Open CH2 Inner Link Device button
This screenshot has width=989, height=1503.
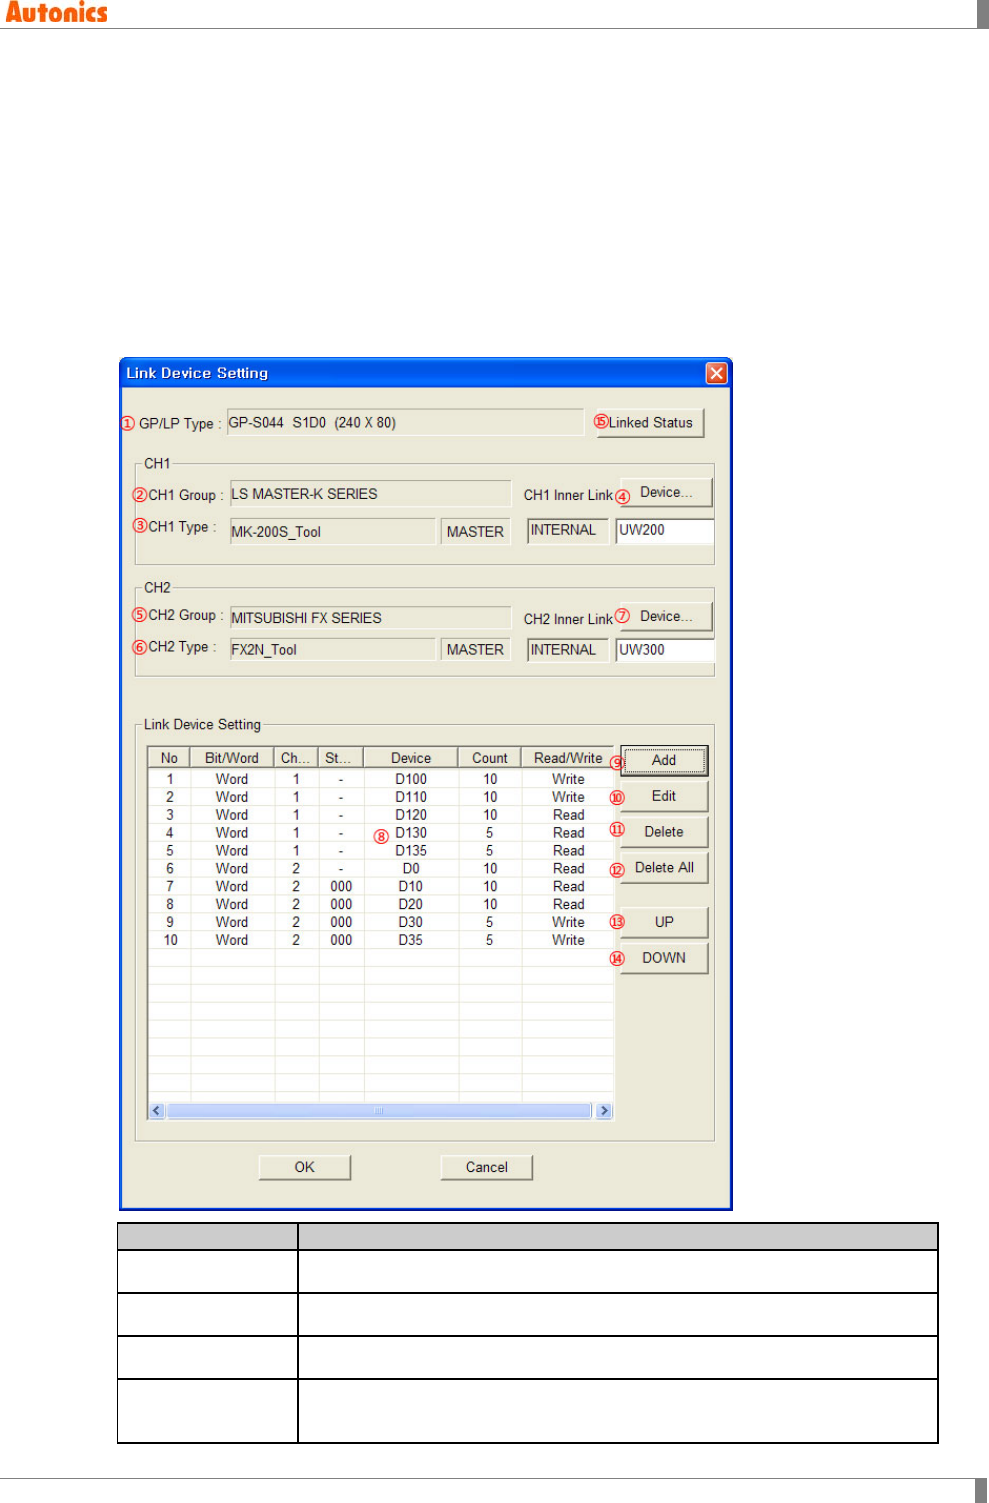(x=666, y=616)
